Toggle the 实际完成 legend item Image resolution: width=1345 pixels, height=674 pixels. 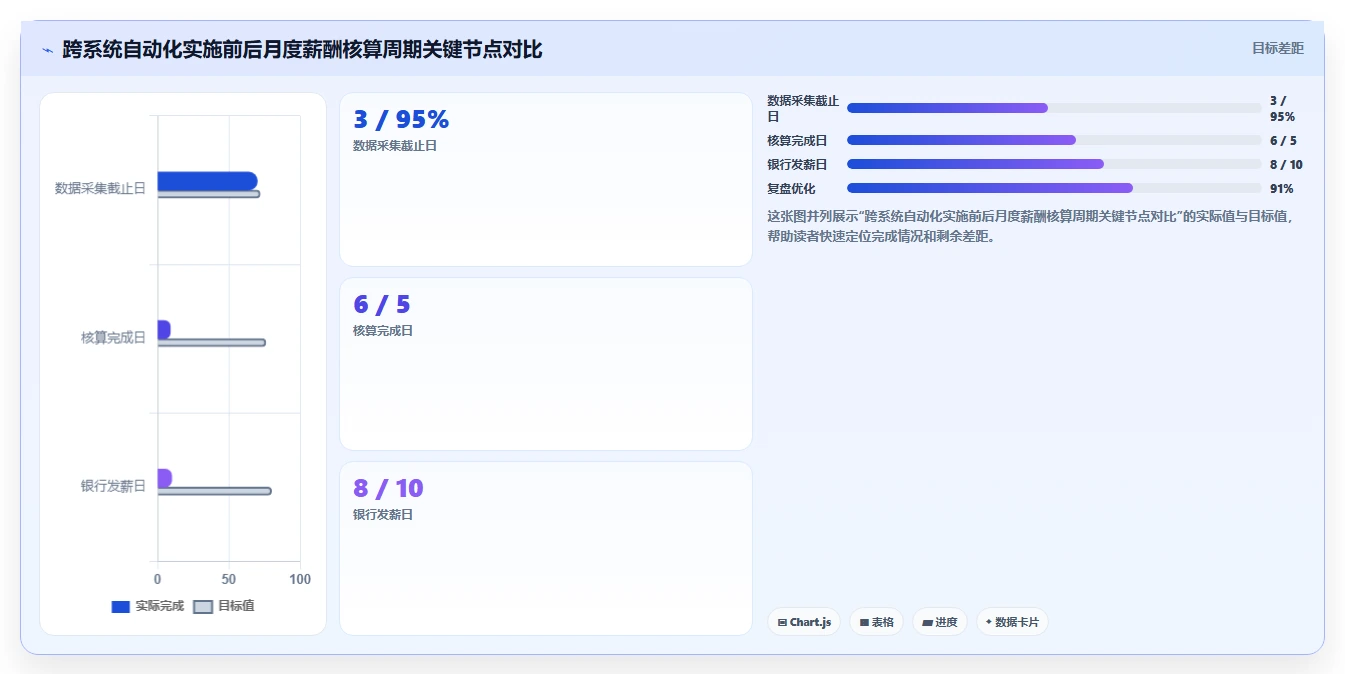tap(148, 606)
